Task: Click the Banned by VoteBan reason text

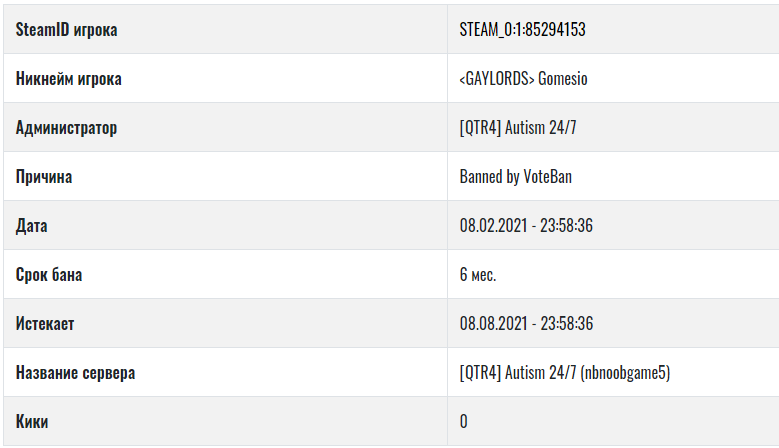Action: tap(515, 177)
